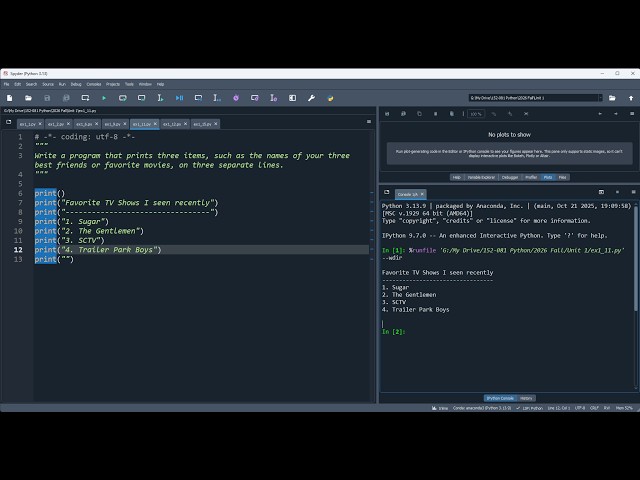
Task: Maximize current pane toolbar icon
Action: (292, 98)
